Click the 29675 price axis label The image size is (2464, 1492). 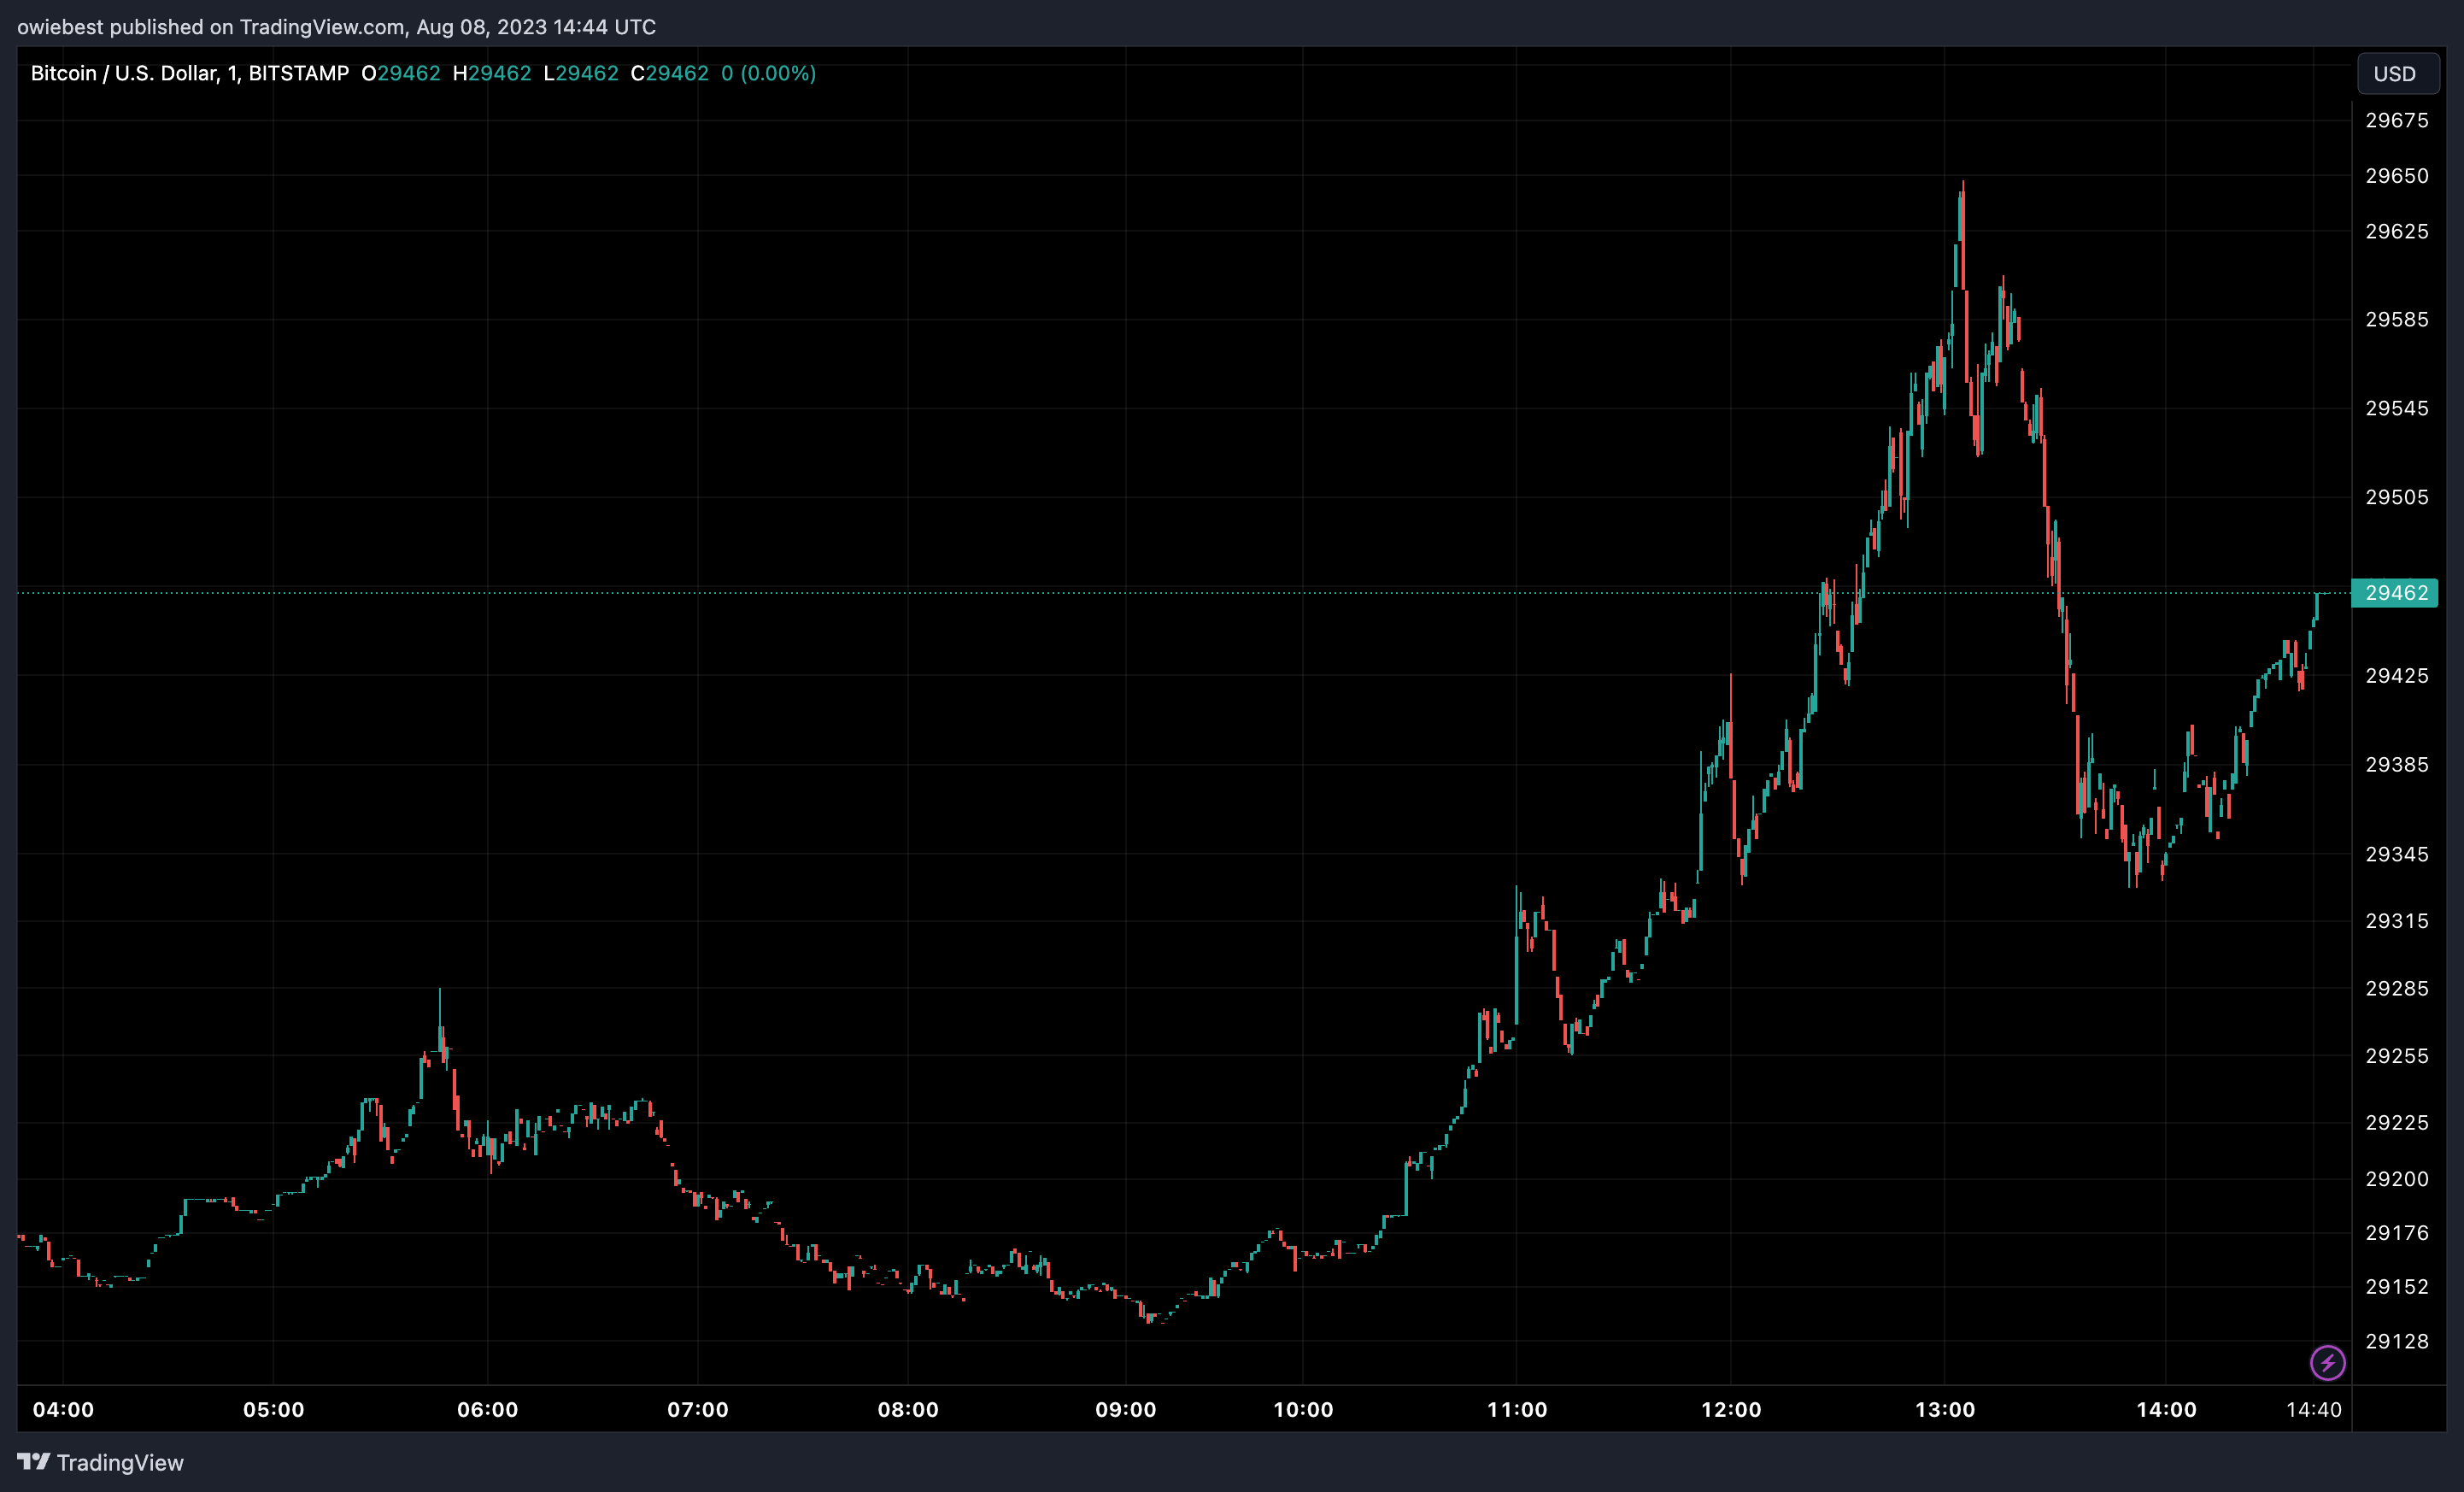pyautogui.click(x=2396, y=120)
